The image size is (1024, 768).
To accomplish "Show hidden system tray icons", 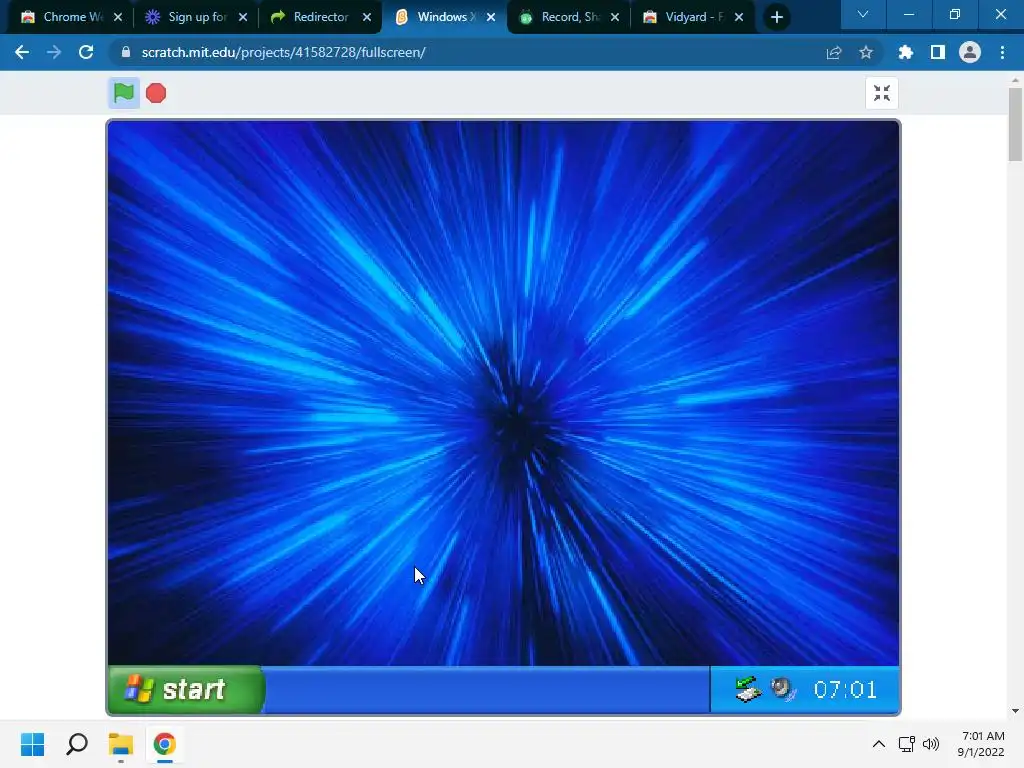I will click(879, 744).
